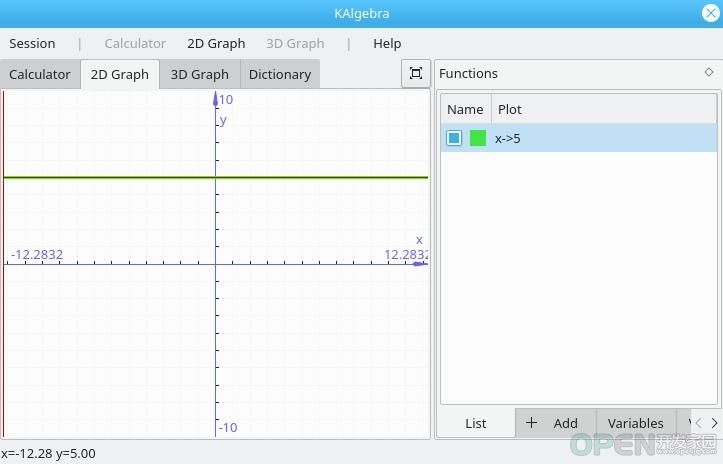Viewport: 723px width, 464px height.
Task: Select the x->5 function text
Action: (508, 138)
